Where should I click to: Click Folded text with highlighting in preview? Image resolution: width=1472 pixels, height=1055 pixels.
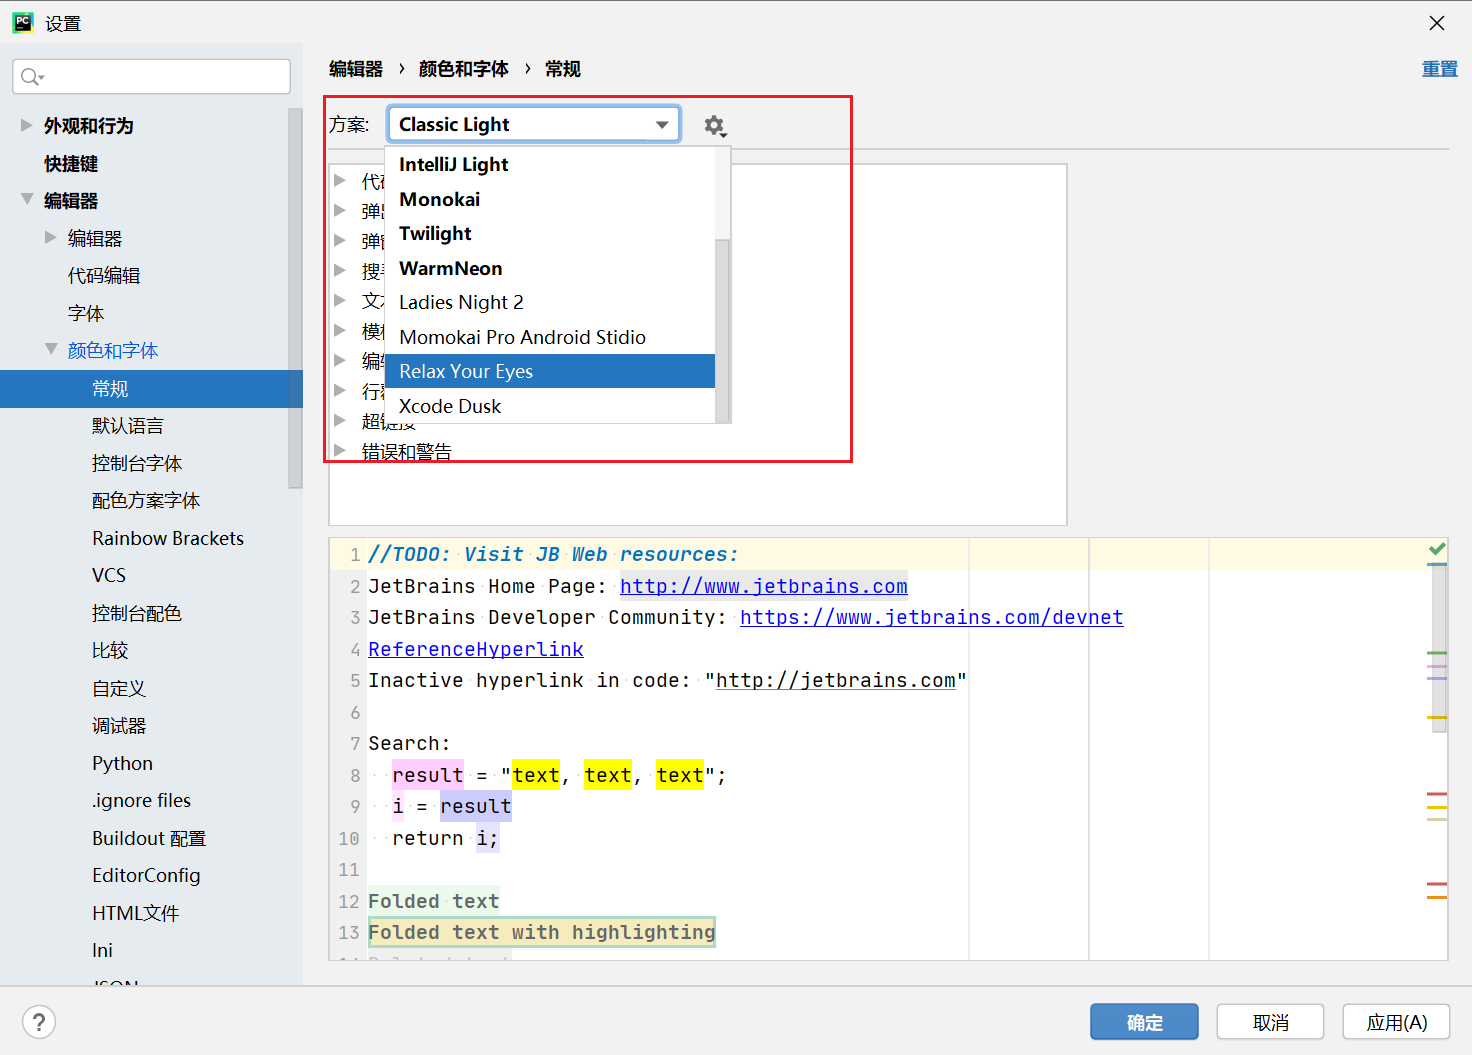542,932
